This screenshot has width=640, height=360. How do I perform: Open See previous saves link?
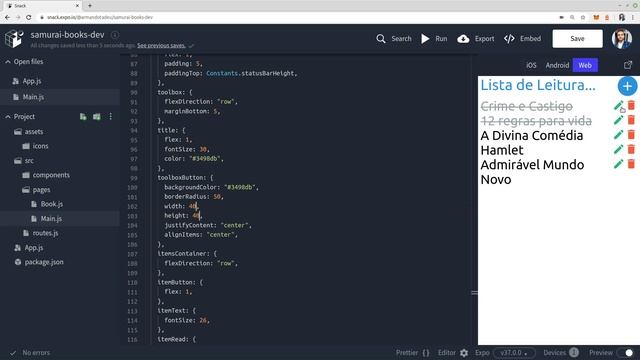(x=161, y=45)
